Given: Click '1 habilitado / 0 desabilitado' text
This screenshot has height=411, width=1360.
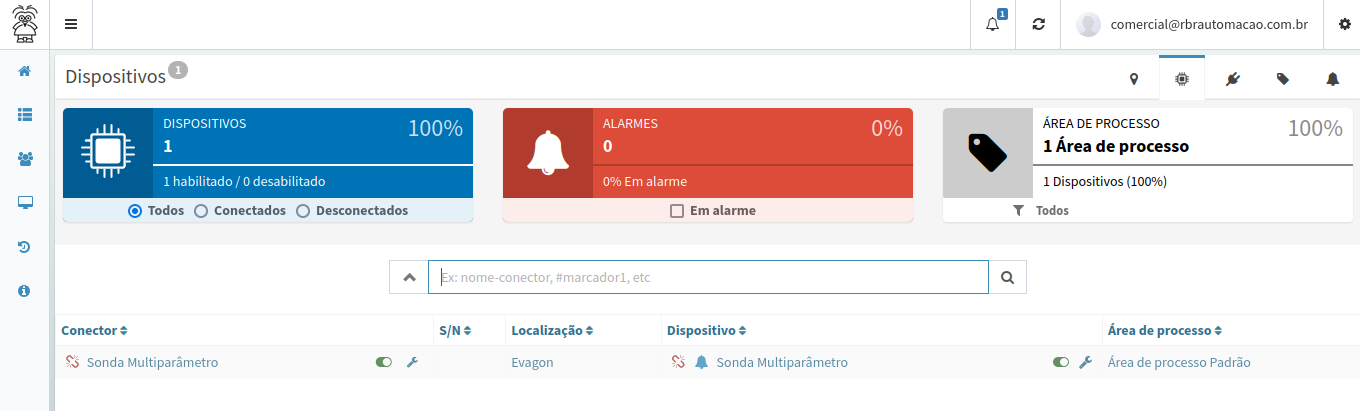Looking at the screenshot, I should (x=244, y=182).
